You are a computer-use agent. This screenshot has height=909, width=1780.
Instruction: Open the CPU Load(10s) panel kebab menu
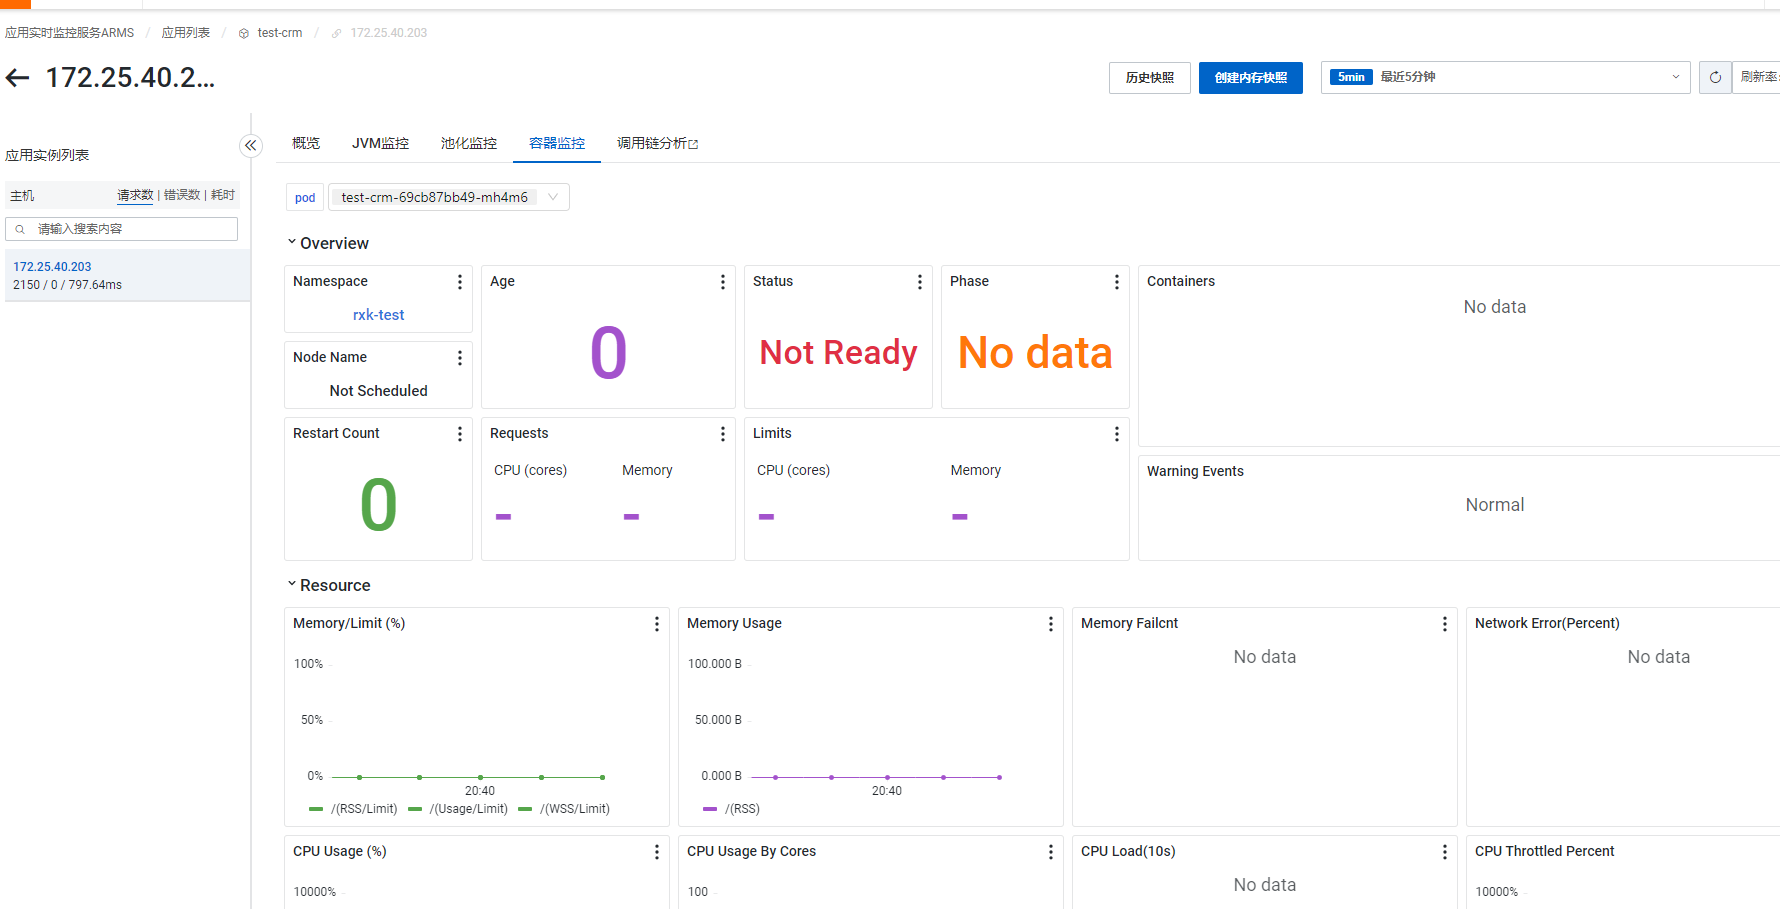(x=1445, y=852)
